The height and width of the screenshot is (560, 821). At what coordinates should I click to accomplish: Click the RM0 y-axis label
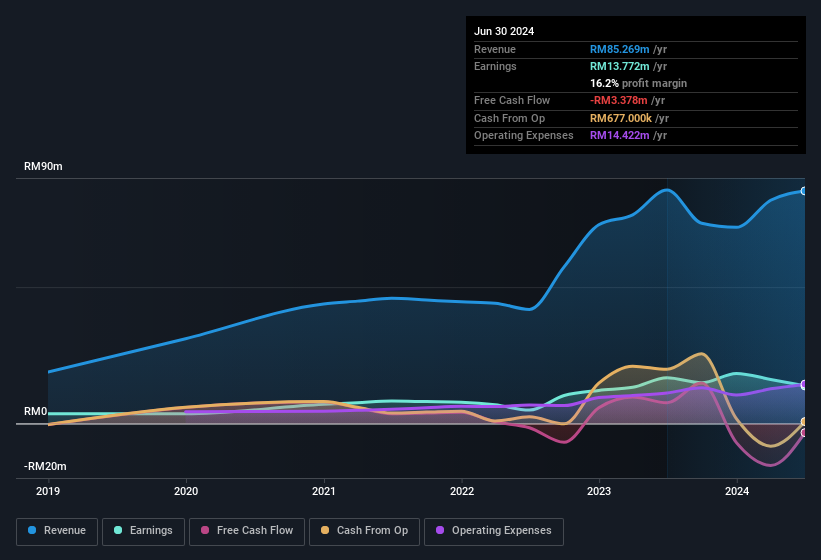(x=36, y=411)
